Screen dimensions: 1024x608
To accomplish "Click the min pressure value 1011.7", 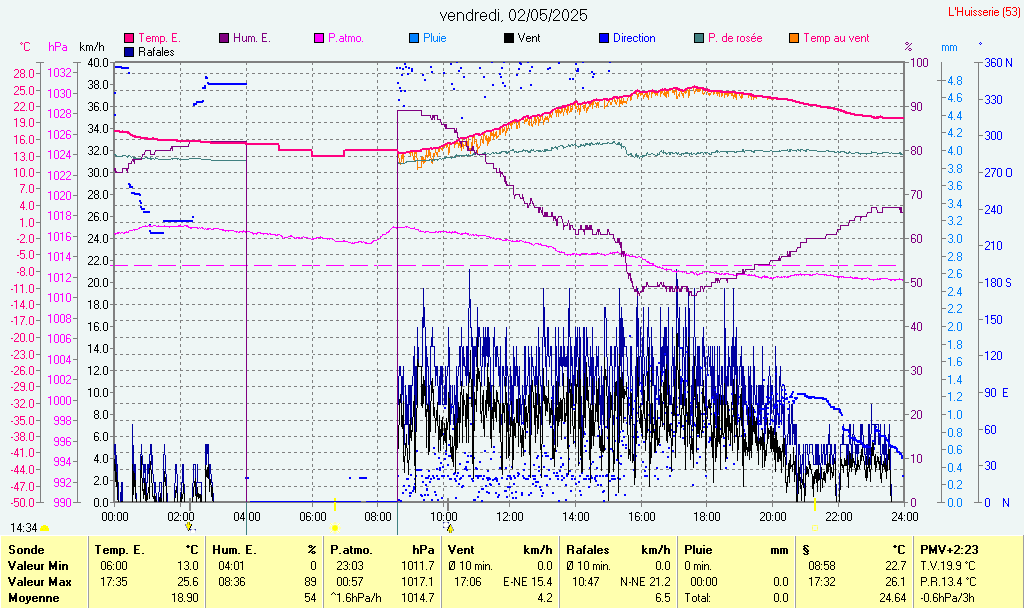I will [418, 566].
